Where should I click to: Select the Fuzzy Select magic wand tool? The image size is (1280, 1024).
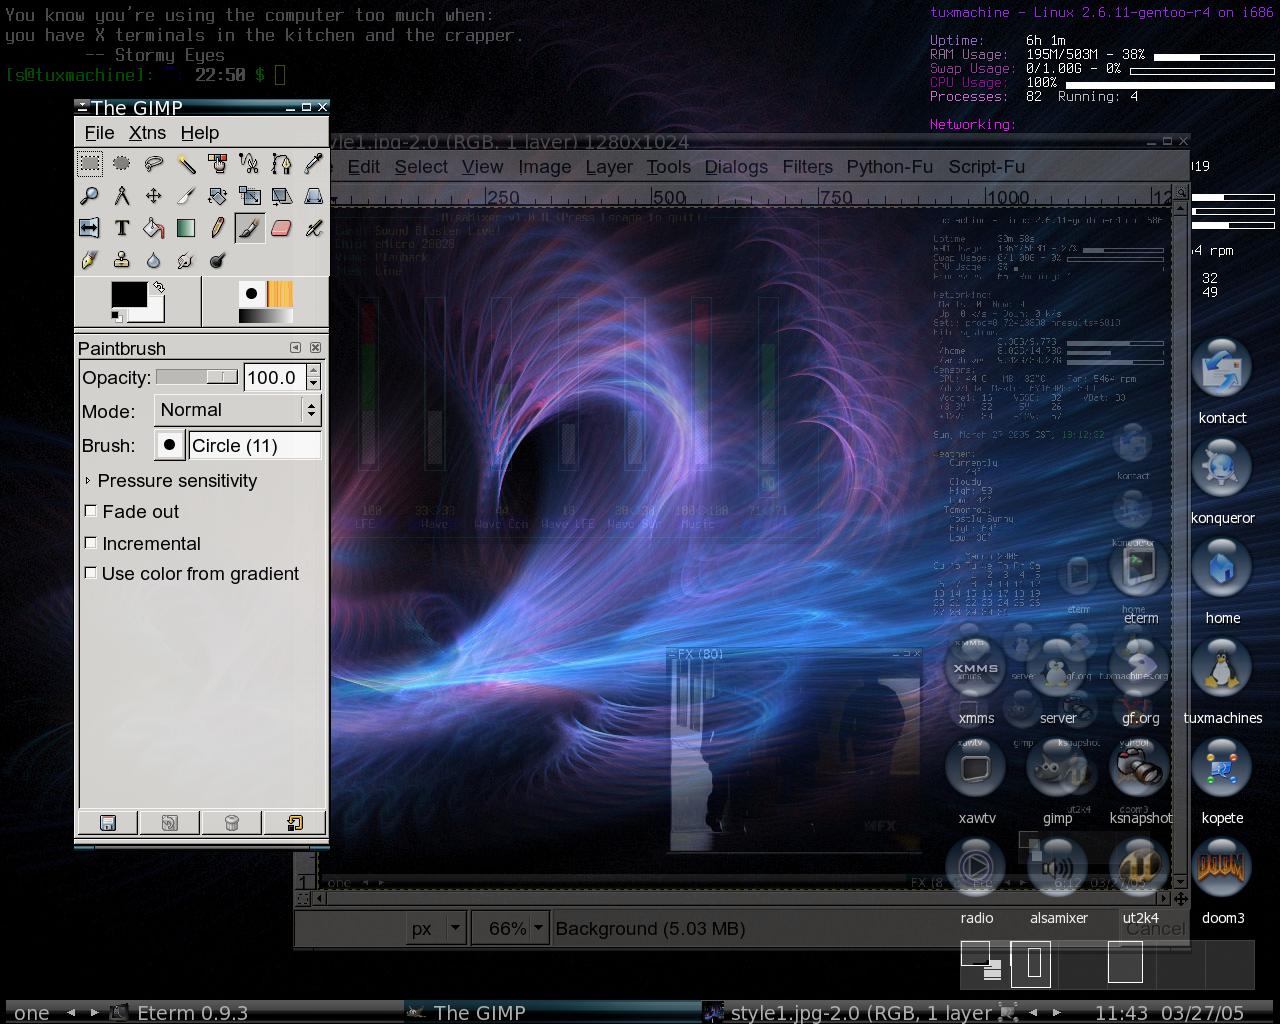(186, 164)
